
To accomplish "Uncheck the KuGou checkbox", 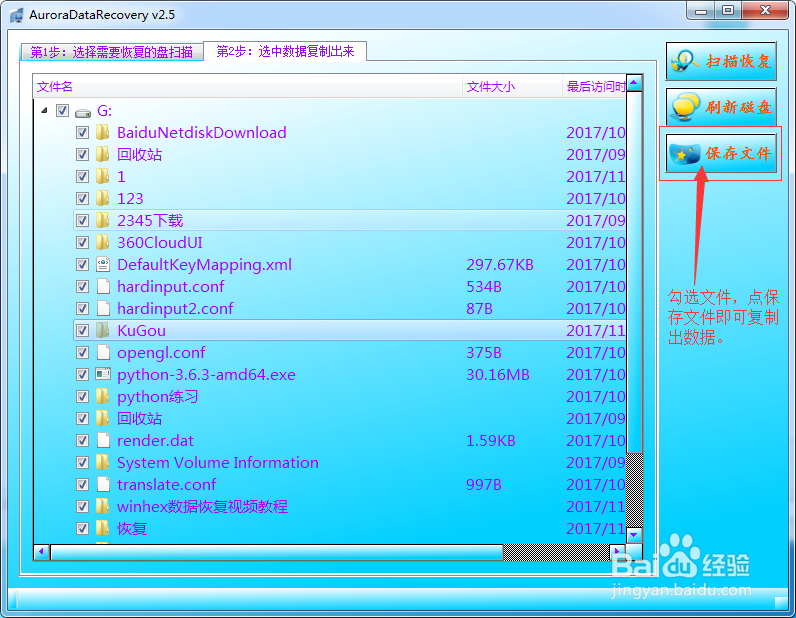I will click(82, 331).
